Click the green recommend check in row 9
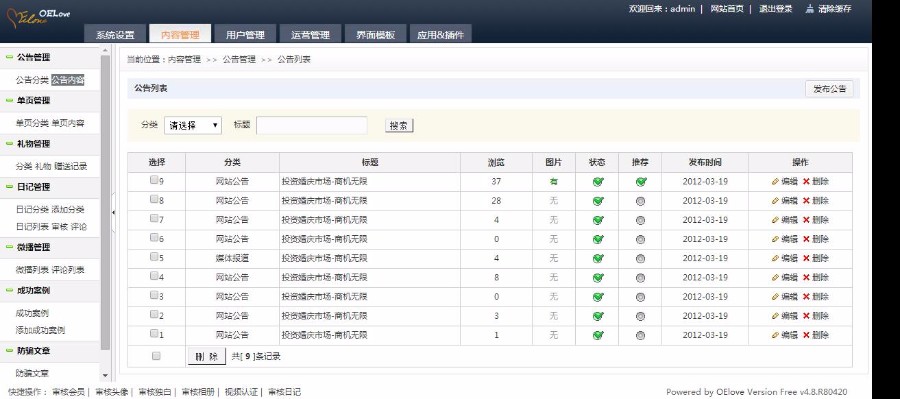 coord(641,182)
